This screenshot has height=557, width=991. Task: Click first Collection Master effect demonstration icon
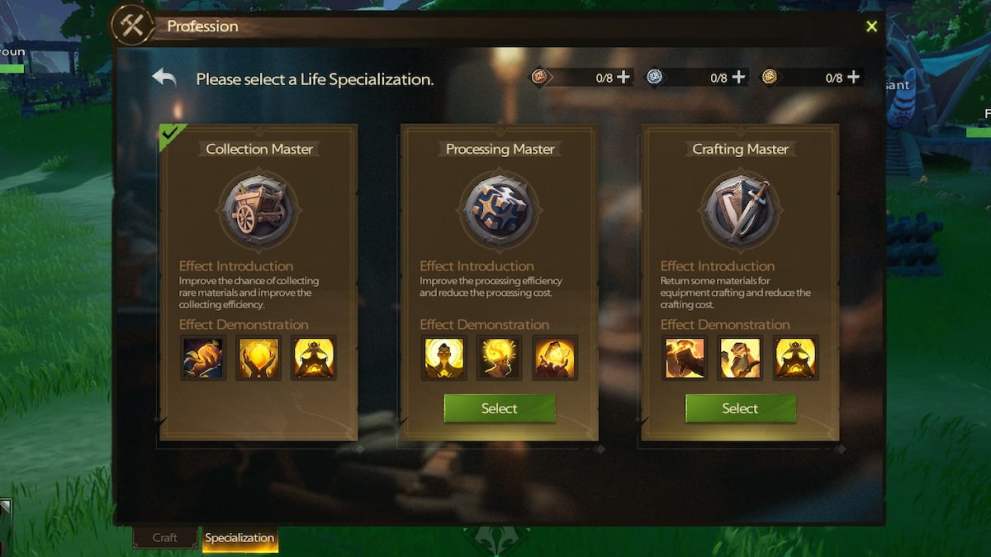(202, 358)
